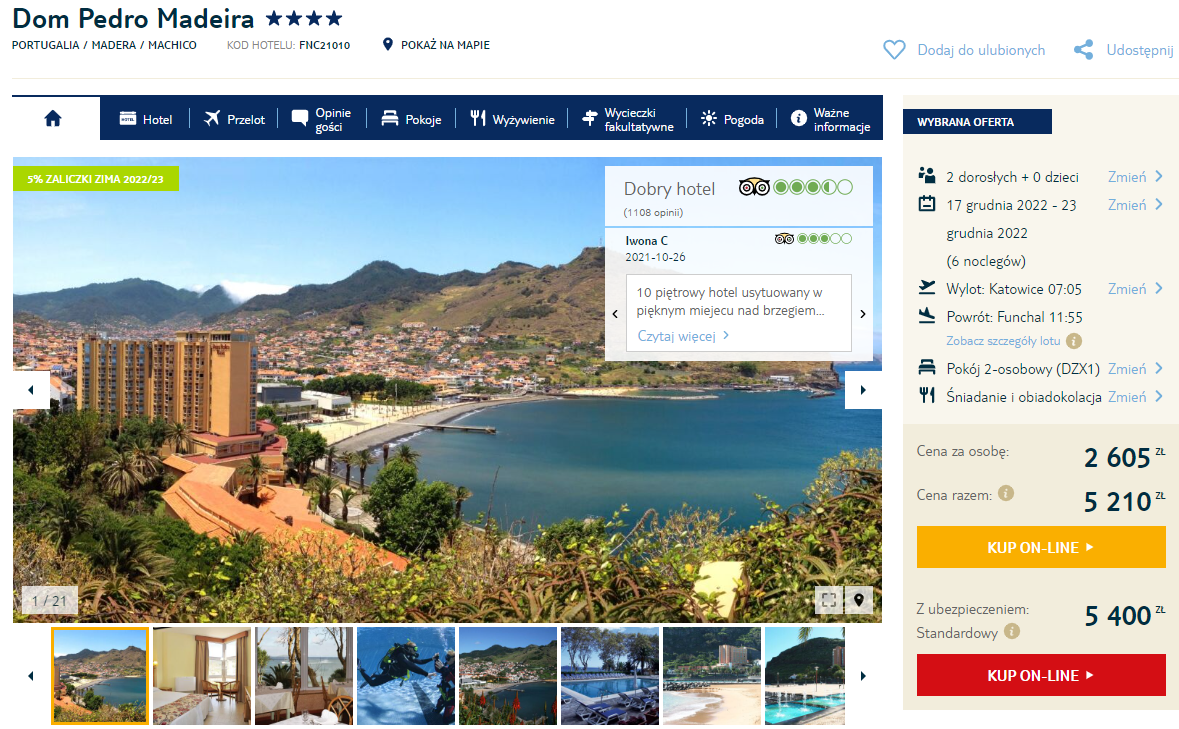This screenshot has height=729, width=1179.
Task: Click map pin icon on photo
Action: coord(858,600)
